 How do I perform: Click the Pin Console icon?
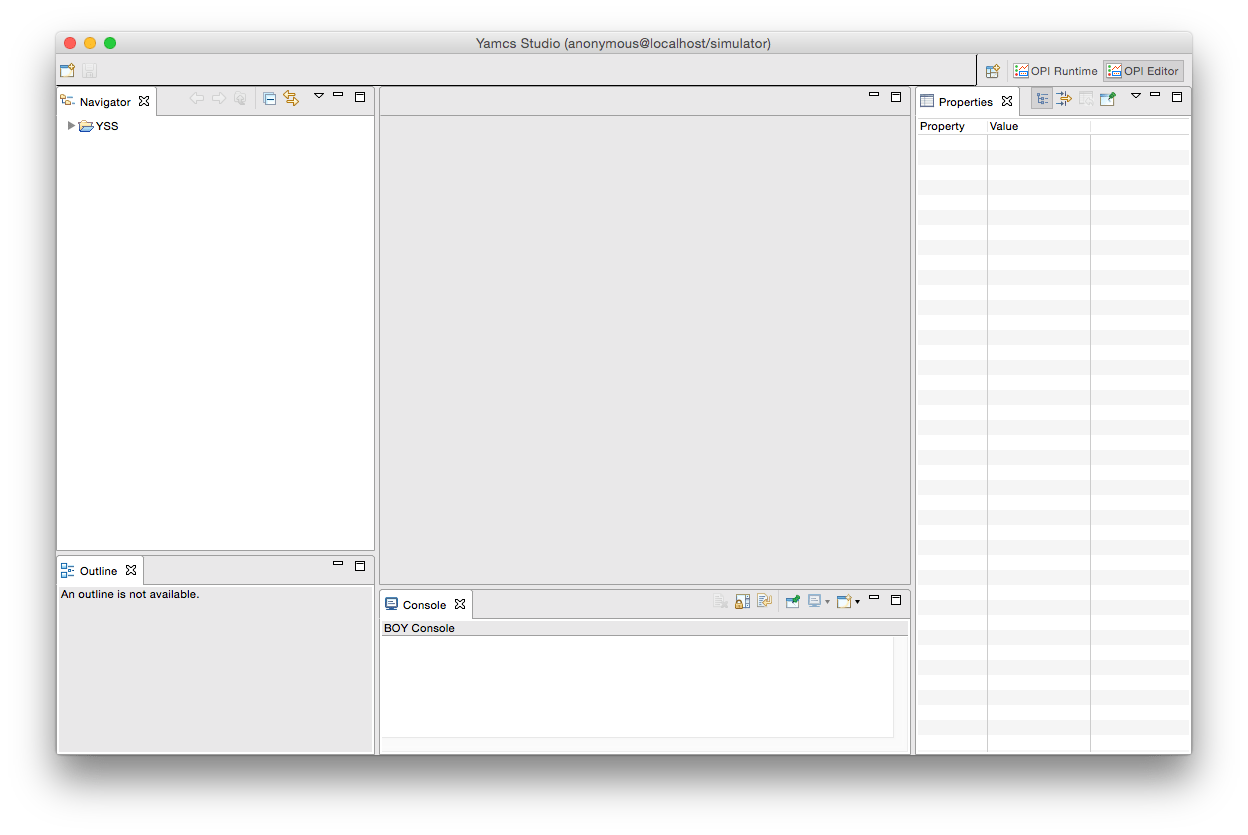click(793, 601)
